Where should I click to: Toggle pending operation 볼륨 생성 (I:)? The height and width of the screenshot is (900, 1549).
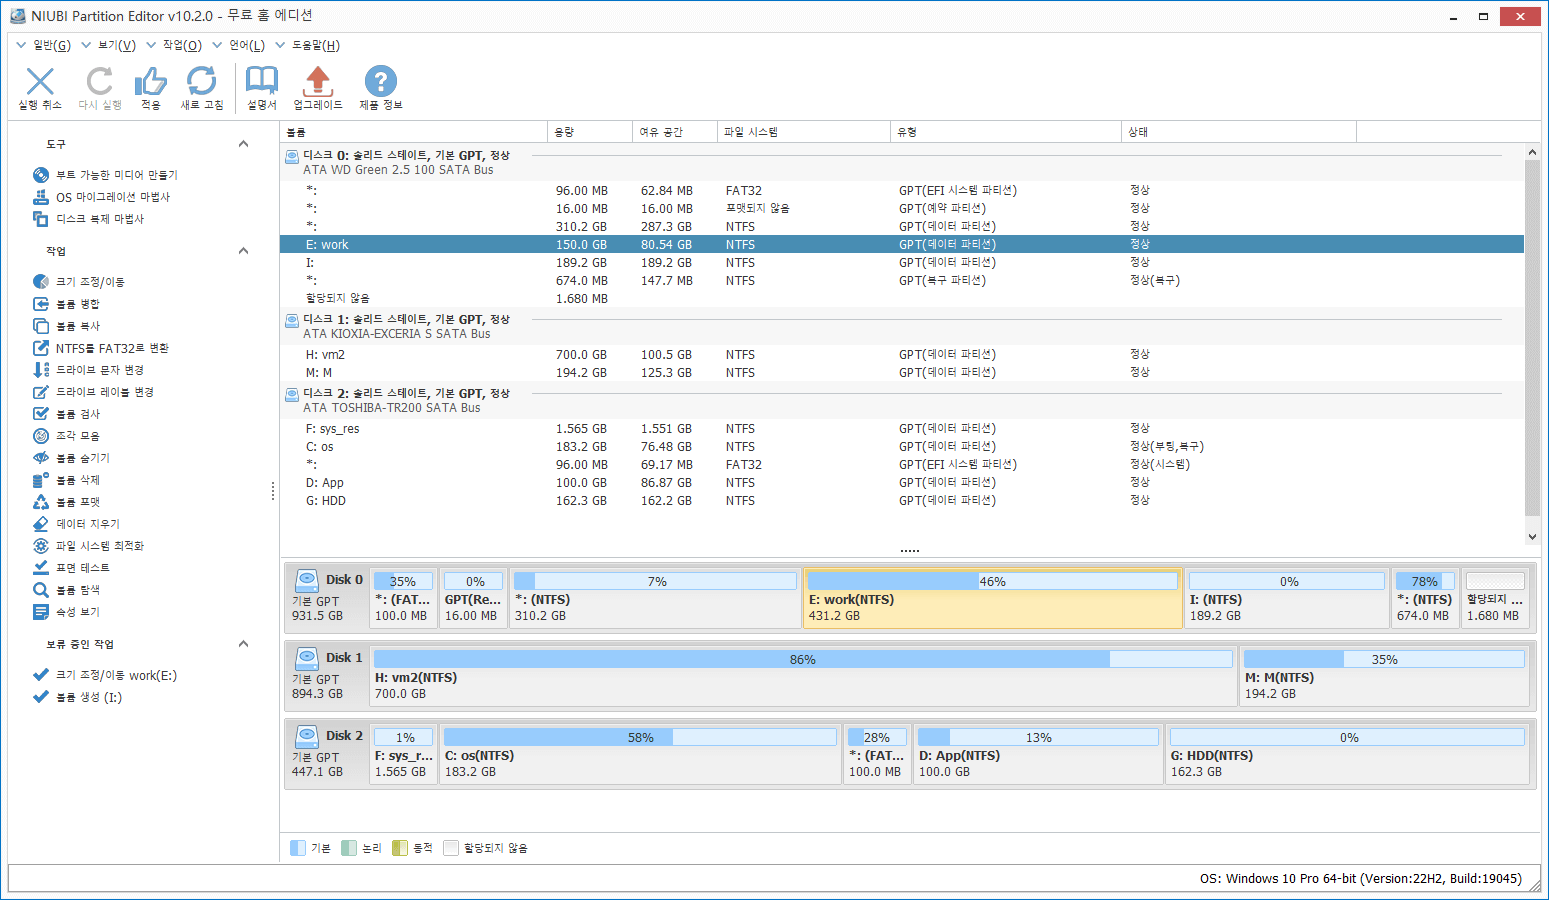(41, 697)
